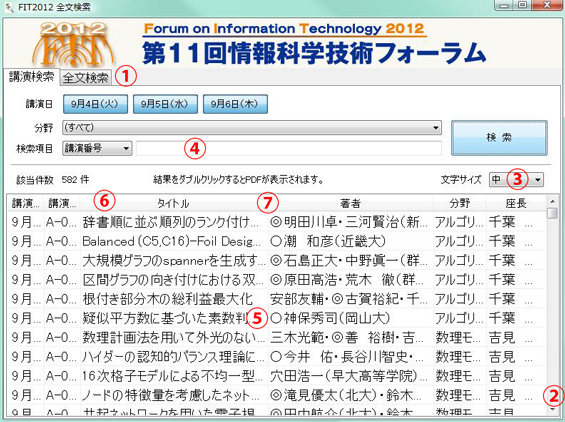
Task: Switch to the 全文検索 tab
Action: (85, 77)
